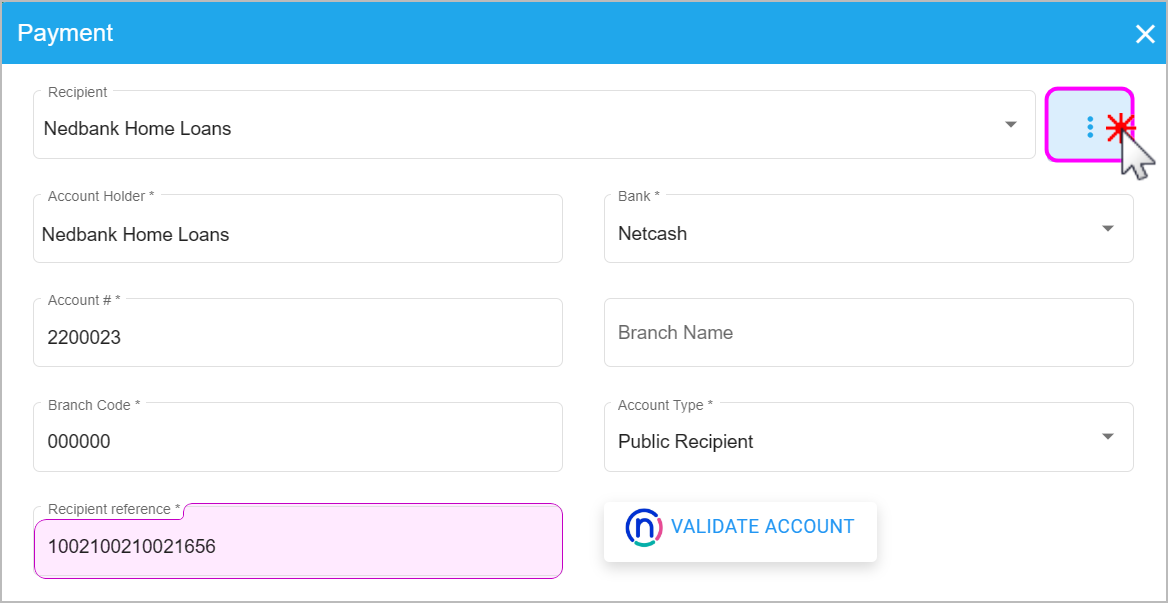Open the Account Type dropdown
Image resolution: width=1168 pixels, height=603 pixels.
pyautogui.click(x=869, y=437)
